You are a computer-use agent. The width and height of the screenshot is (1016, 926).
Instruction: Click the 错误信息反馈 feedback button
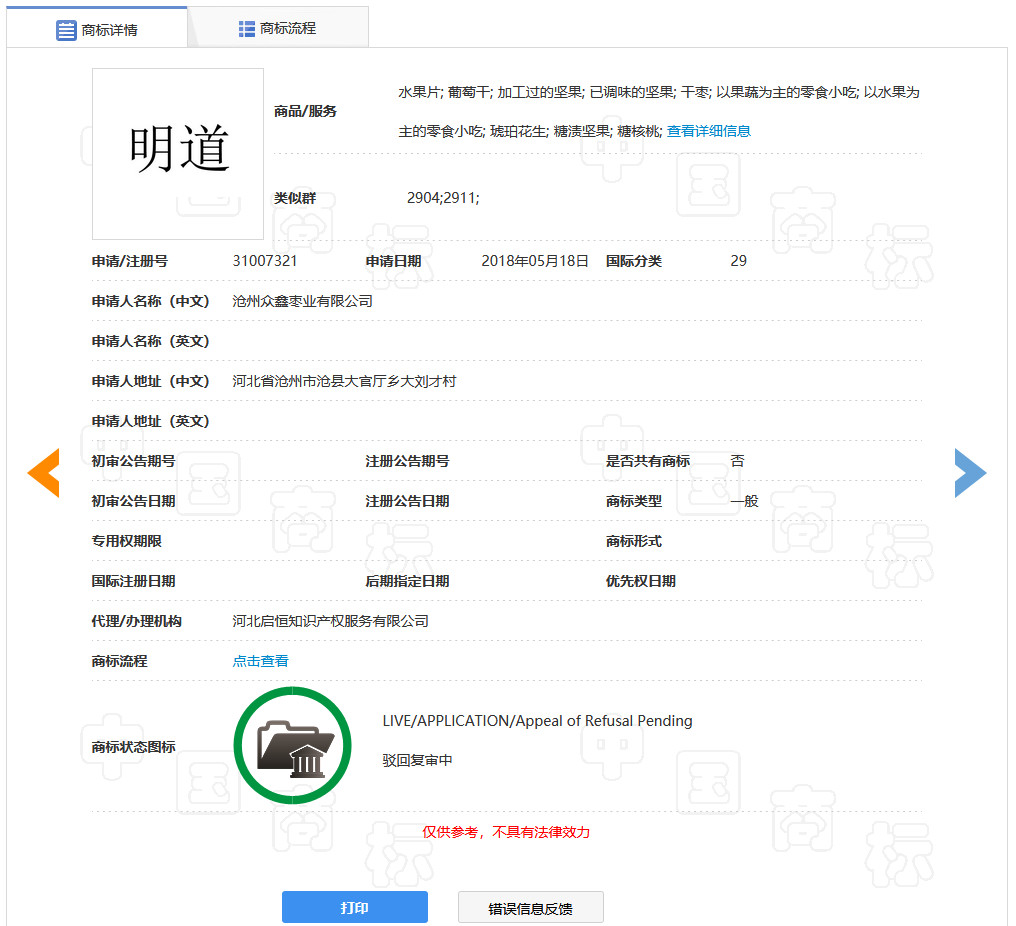pyautogui.click(x=530, y=906)
